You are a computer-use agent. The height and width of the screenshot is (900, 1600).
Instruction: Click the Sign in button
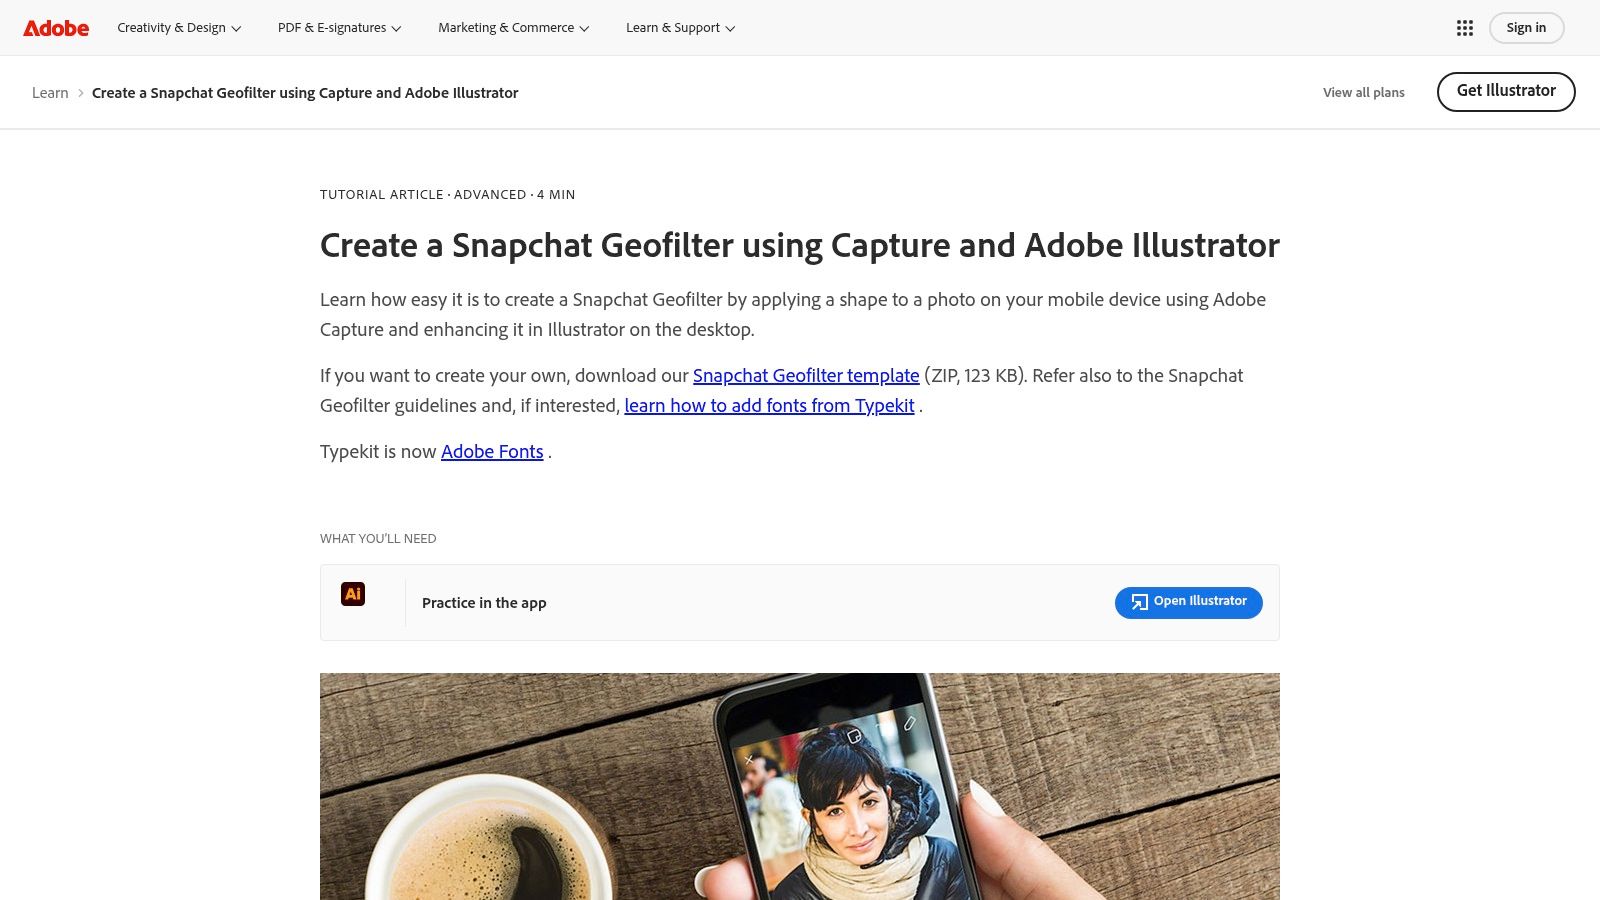click(x=1526, y=27)
